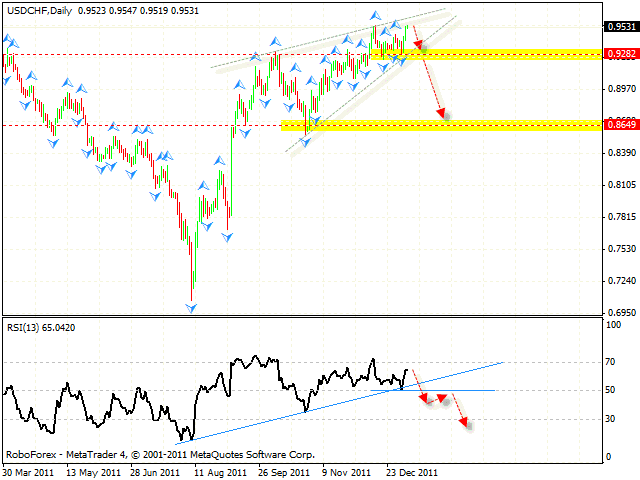Image resolution: width=640 pixels, height=480 pixels.
Task: Select the last downward red arrow in RSI panel
Action: [x=460, y=410]
